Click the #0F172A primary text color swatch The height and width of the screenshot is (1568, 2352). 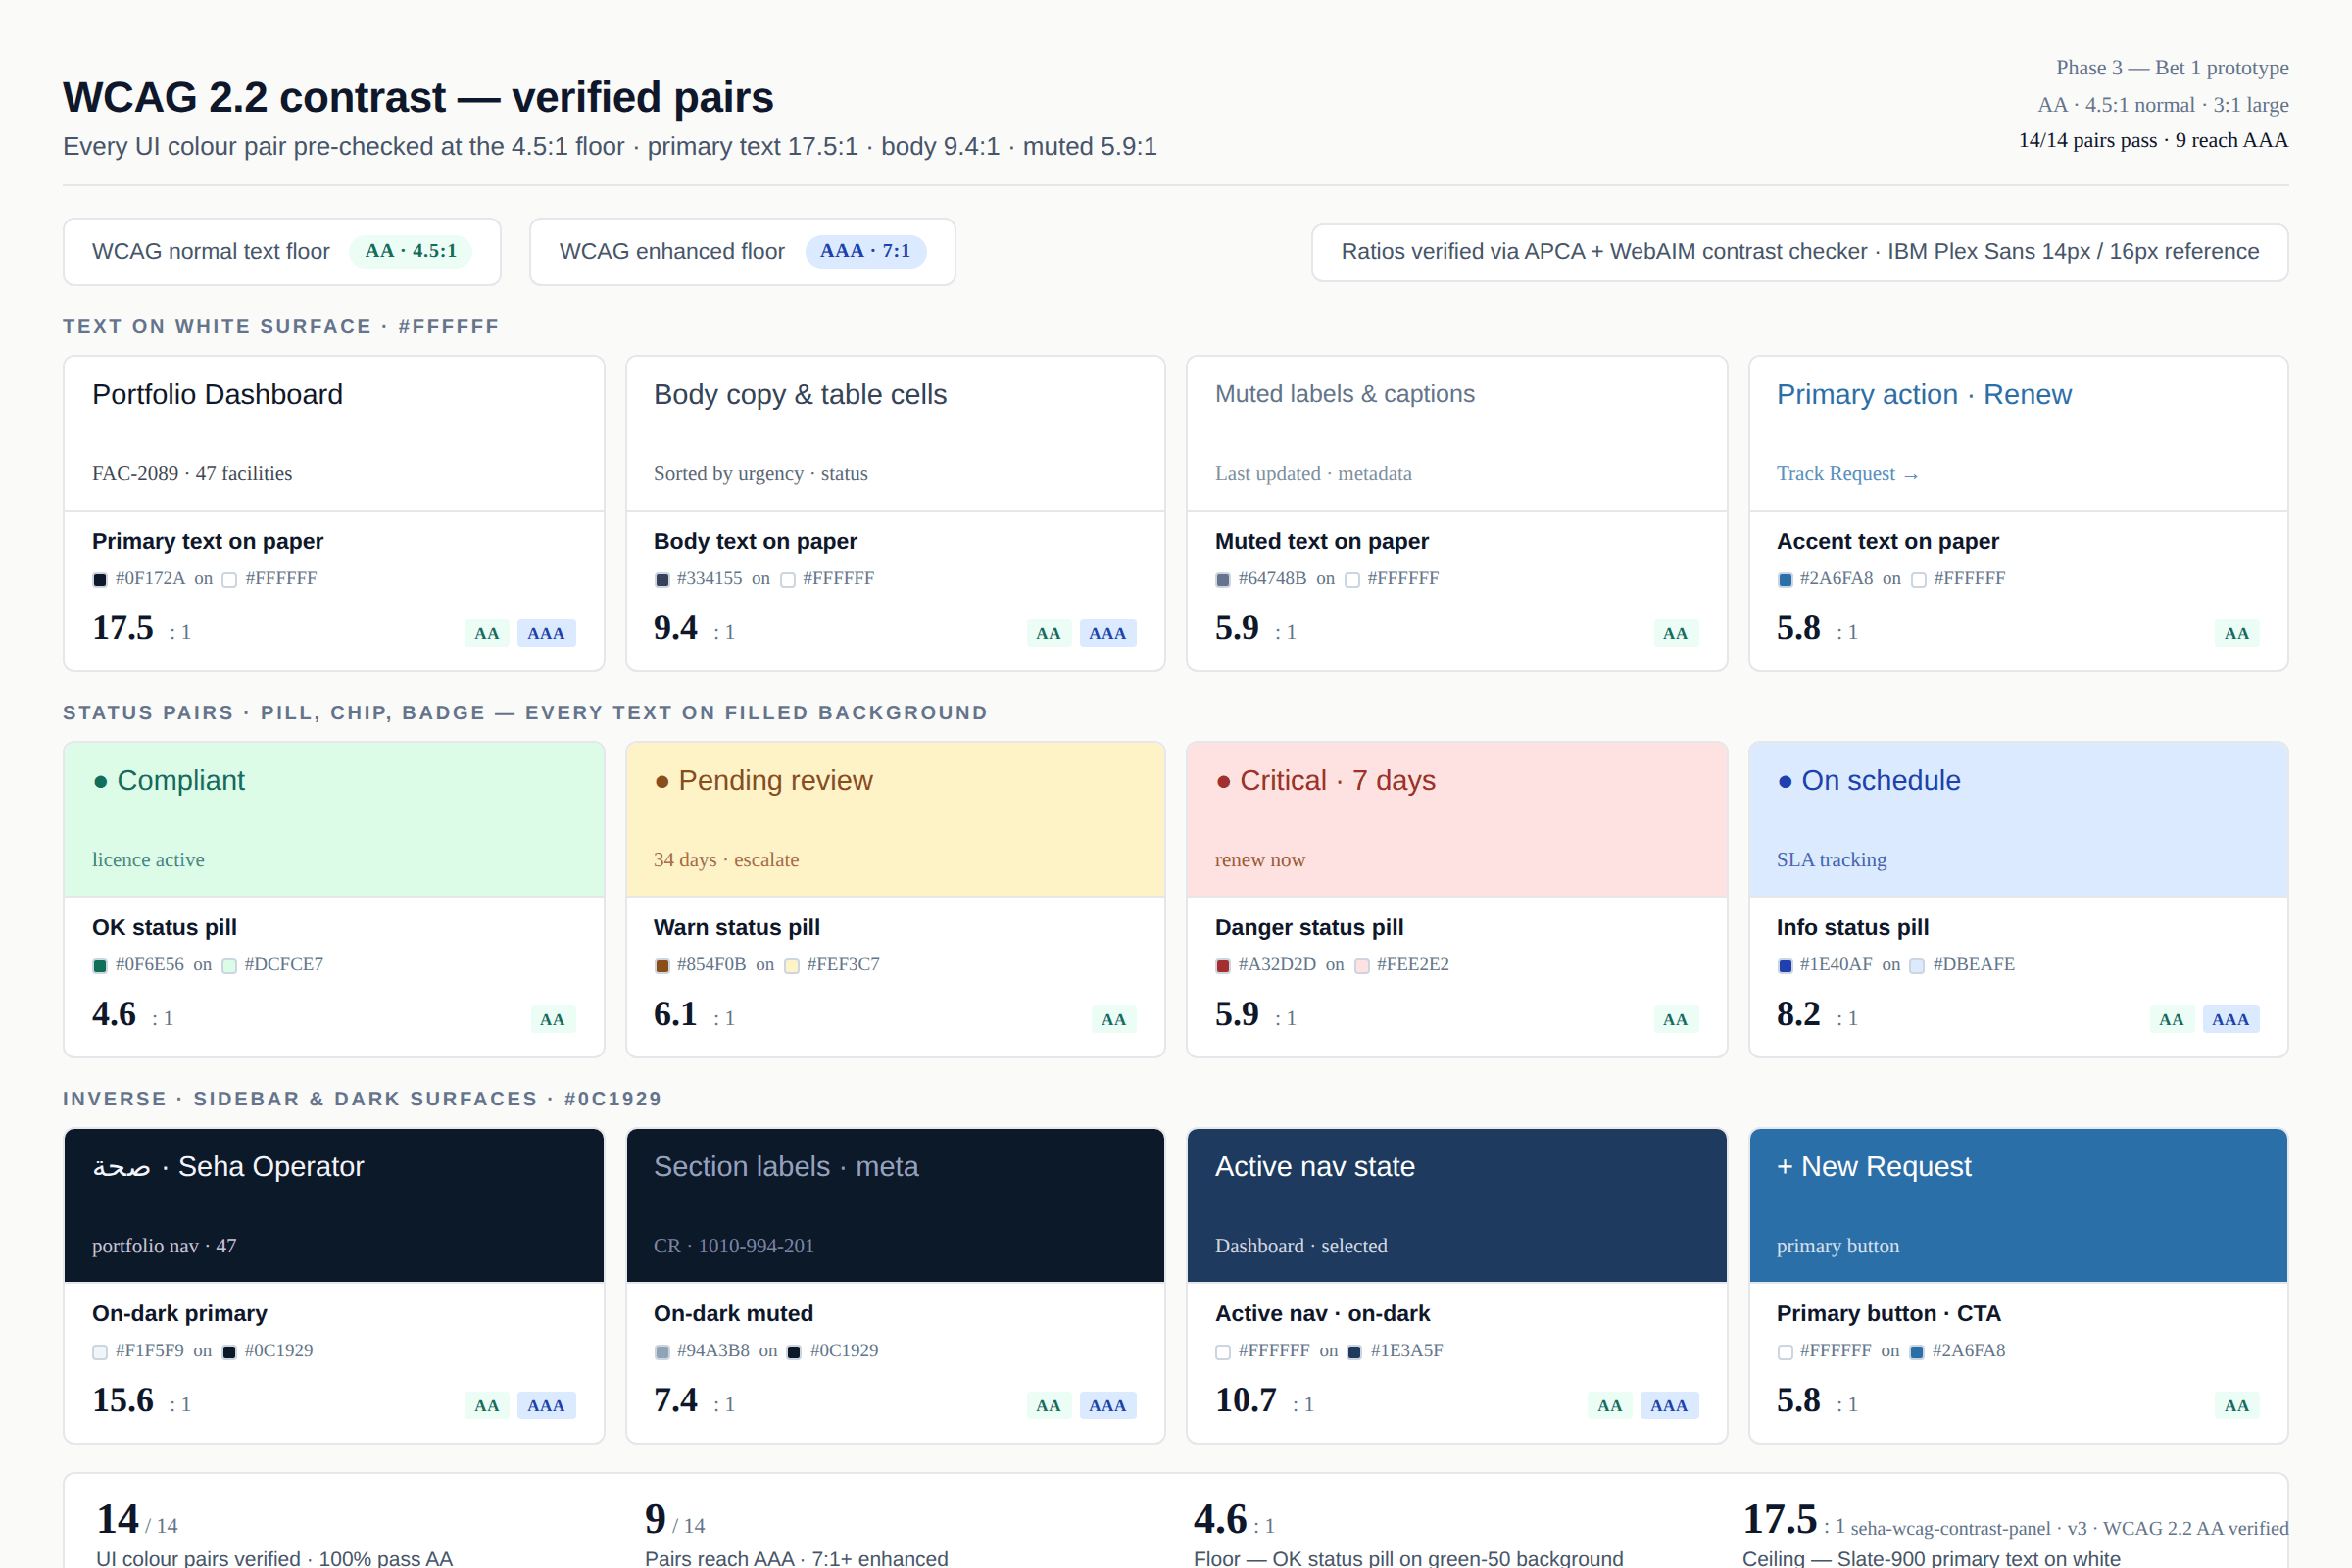coord(100,580)
